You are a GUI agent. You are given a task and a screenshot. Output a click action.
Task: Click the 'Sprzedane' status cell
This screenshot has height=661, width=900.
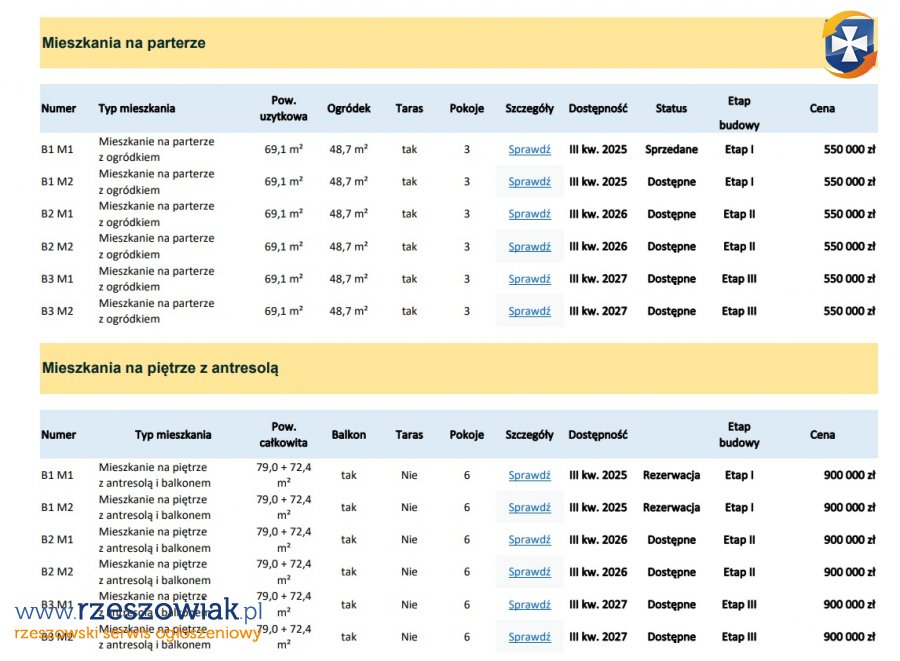671,150
